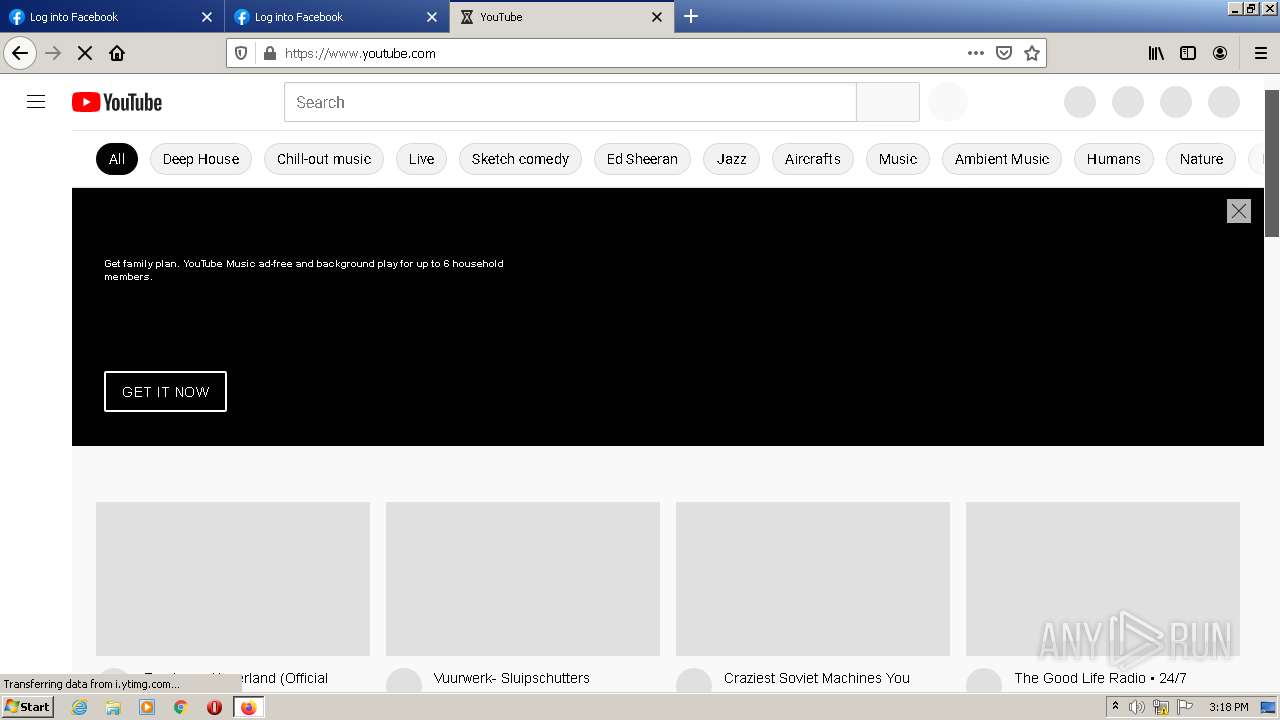The image size is (1280, 720).
Task: Select Ed Sheeran chip
Action: [x=642, y=159]
